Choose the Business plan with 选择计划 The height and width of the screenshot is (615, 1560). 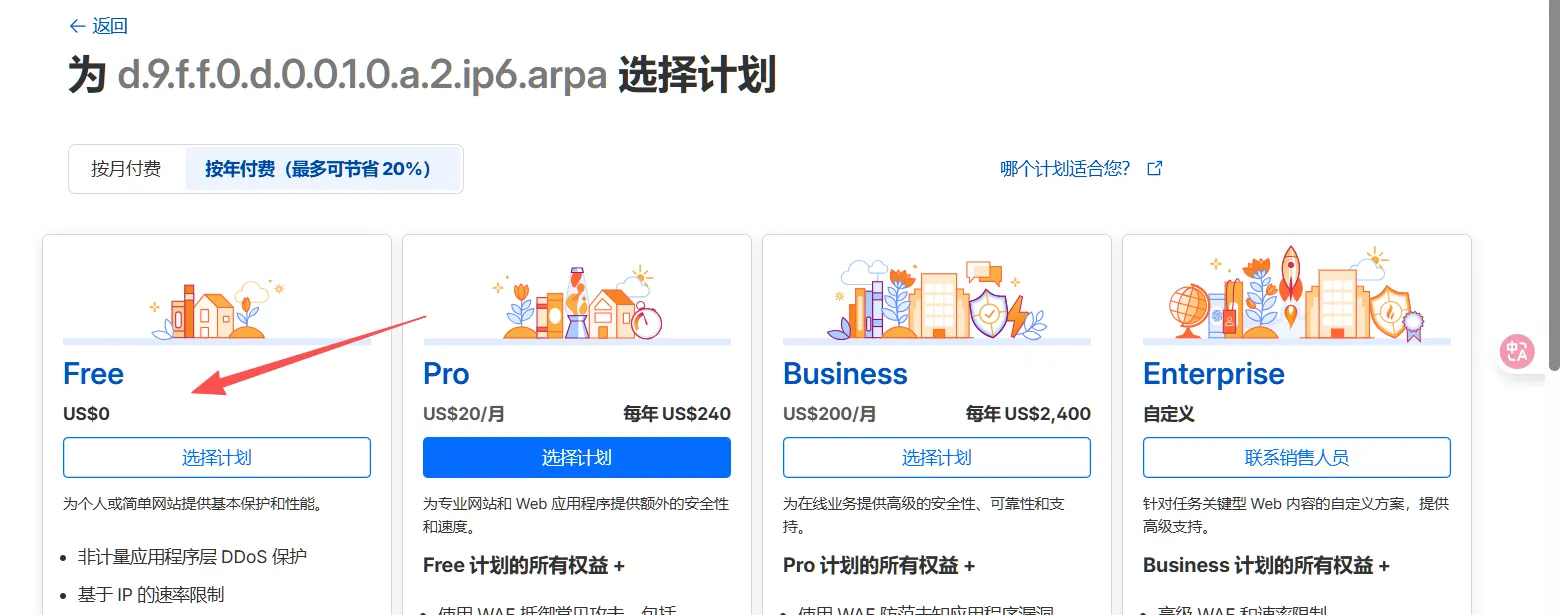(937, 458)
